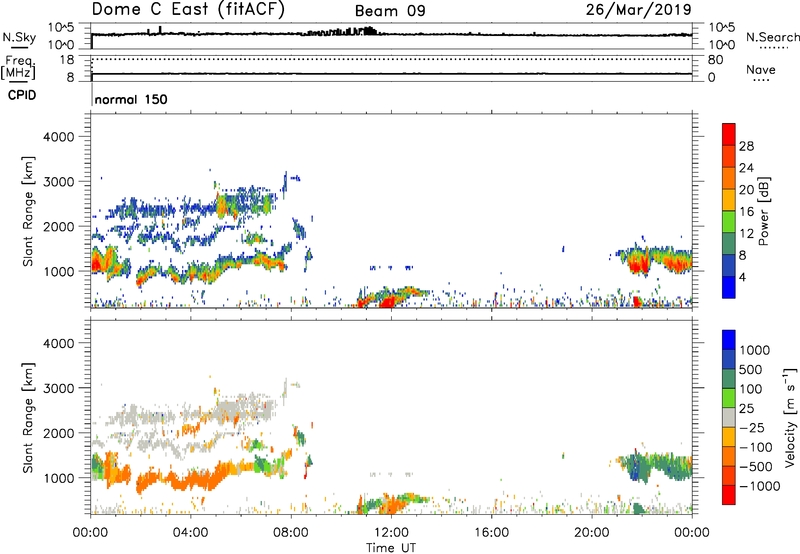Click the 'Time UT' axis title

[391, 548]
